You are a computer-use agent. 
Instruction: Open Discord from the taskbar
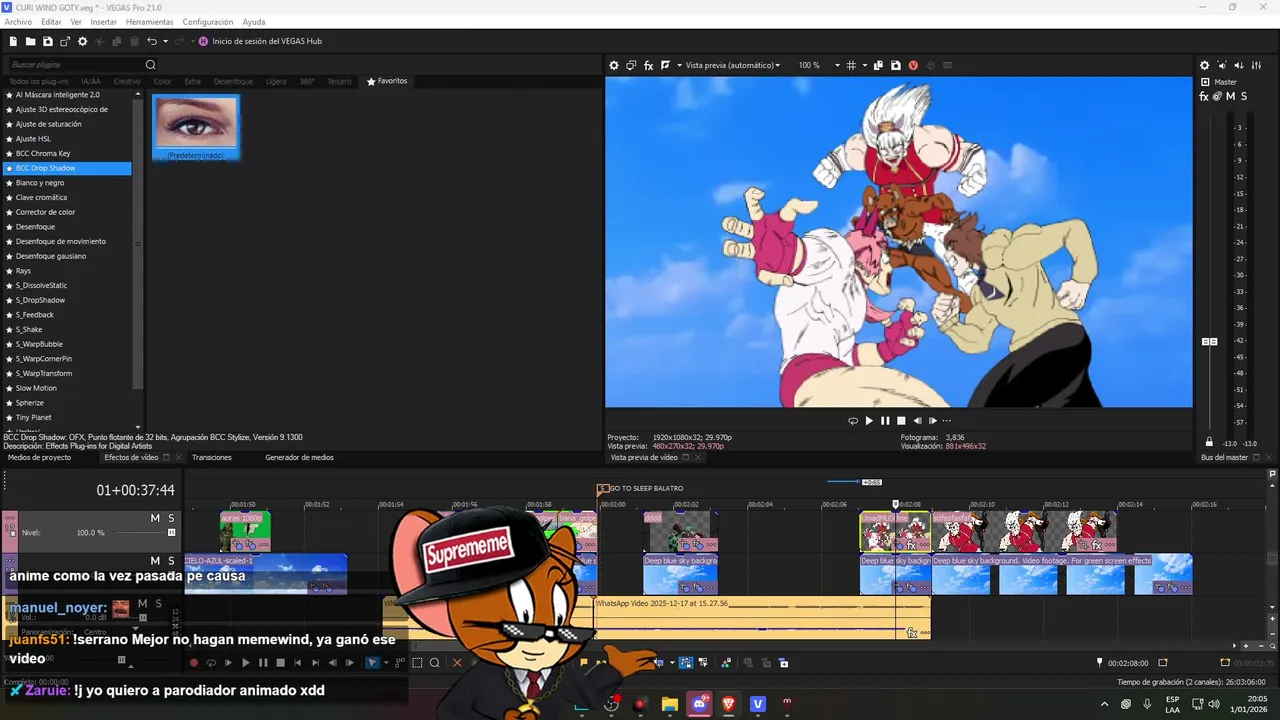(x=699, y=704)
